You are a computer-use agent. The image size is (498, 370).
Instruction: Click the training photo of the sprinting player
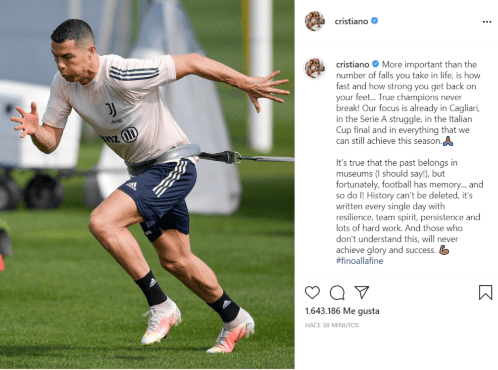(147, 184)
